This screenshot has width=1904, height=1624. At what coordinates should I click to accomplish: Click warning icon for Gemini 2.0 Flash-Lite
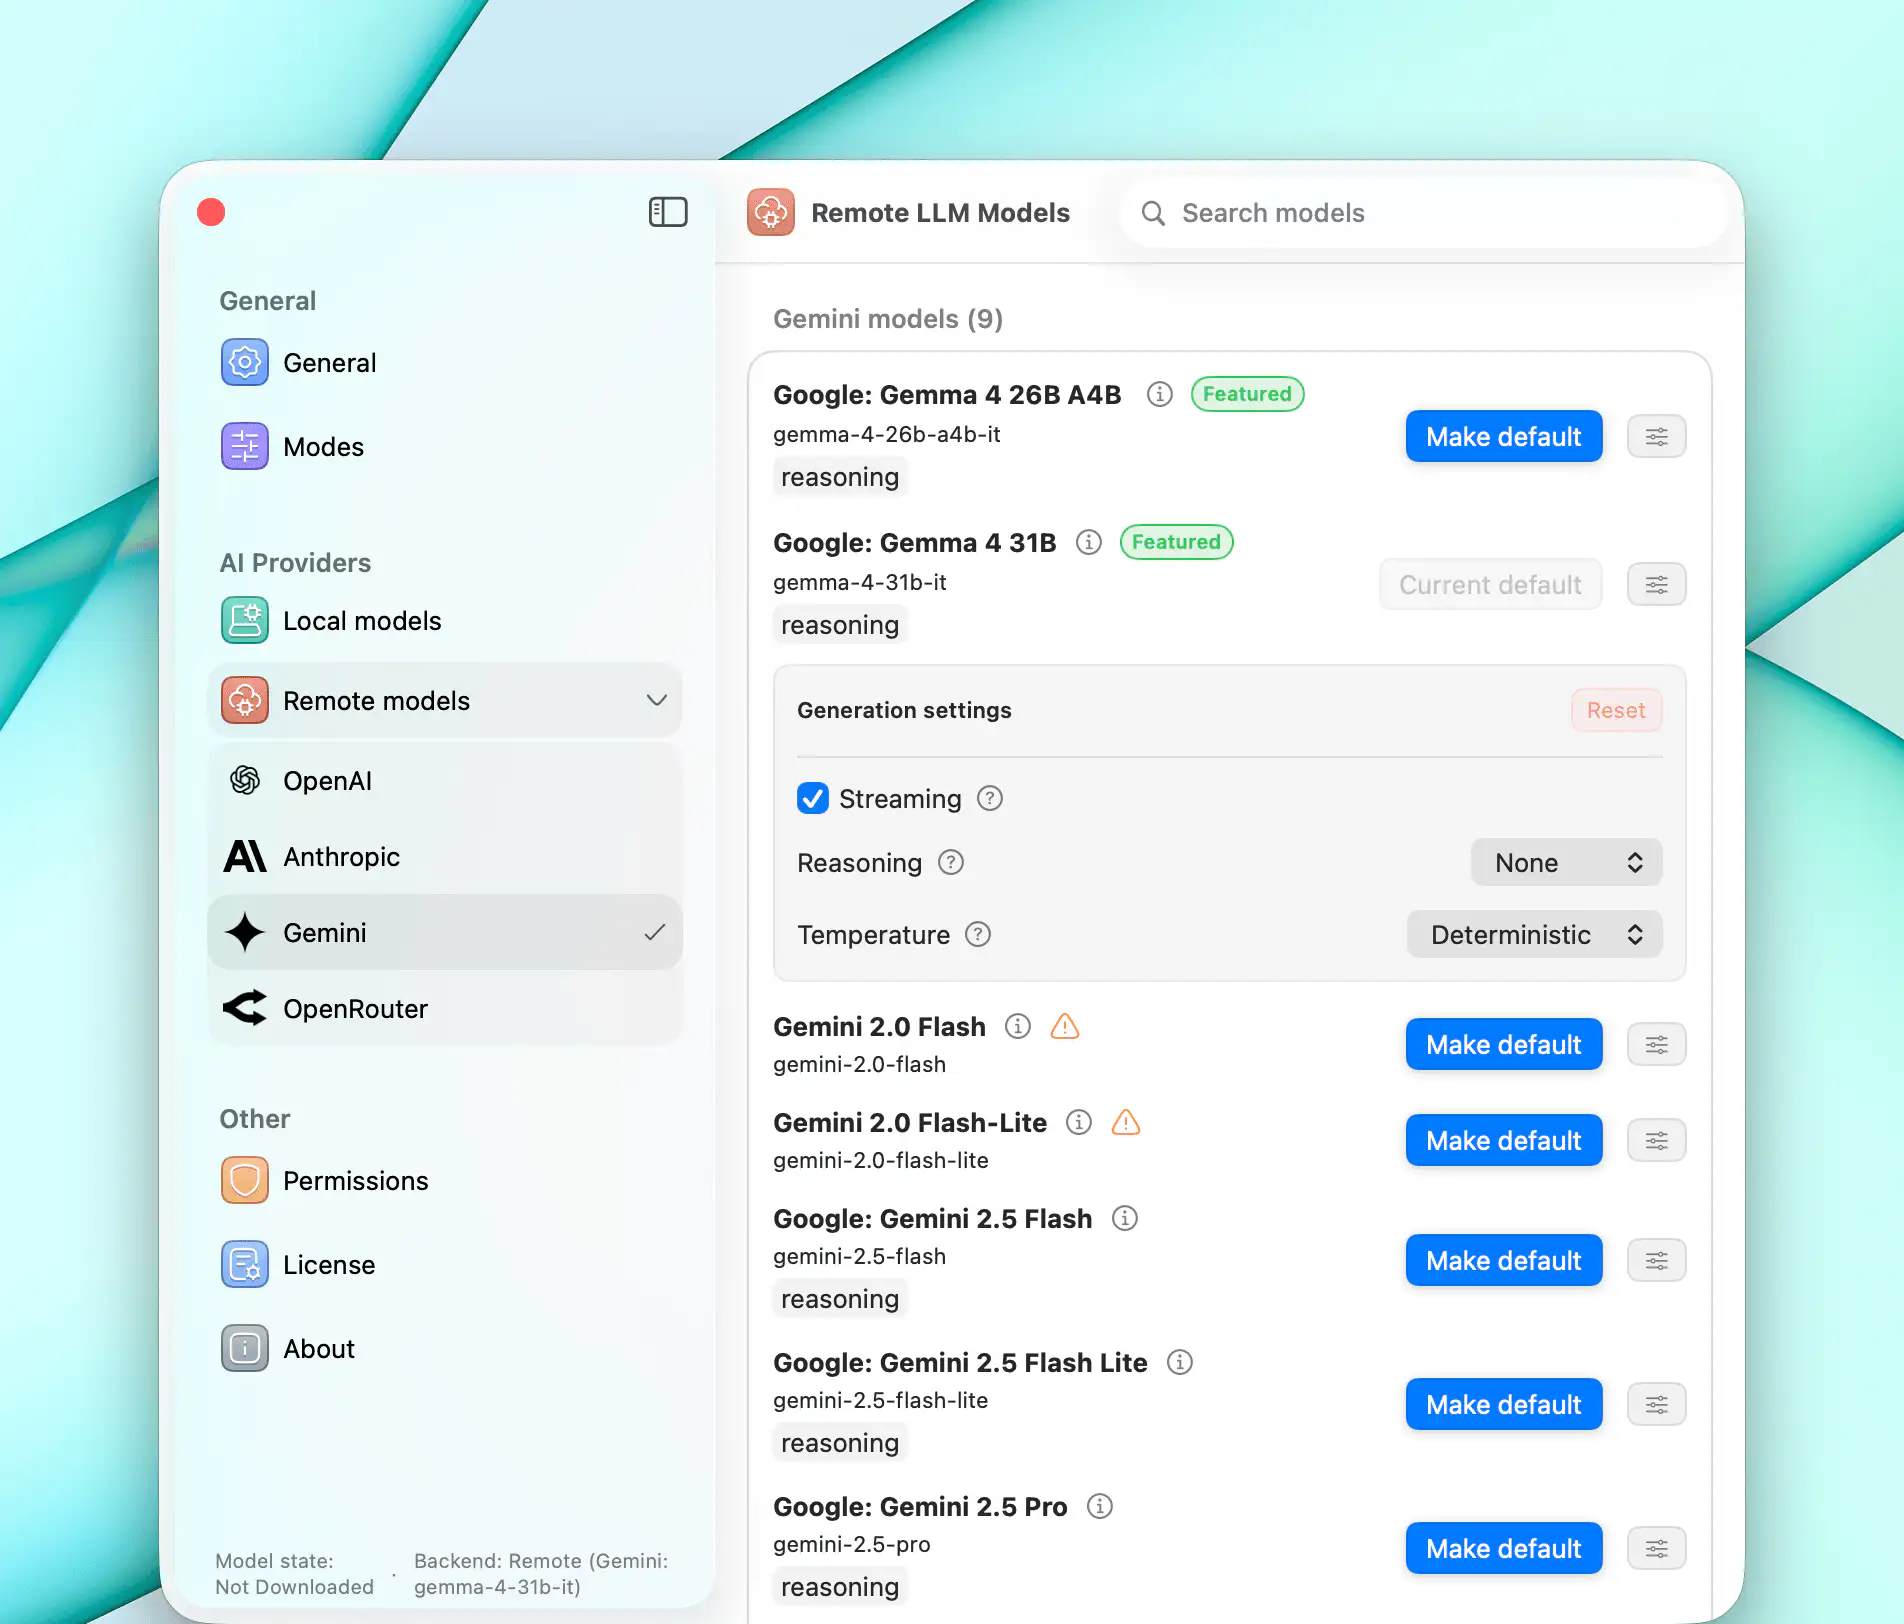click(x=1126, y=1122)
